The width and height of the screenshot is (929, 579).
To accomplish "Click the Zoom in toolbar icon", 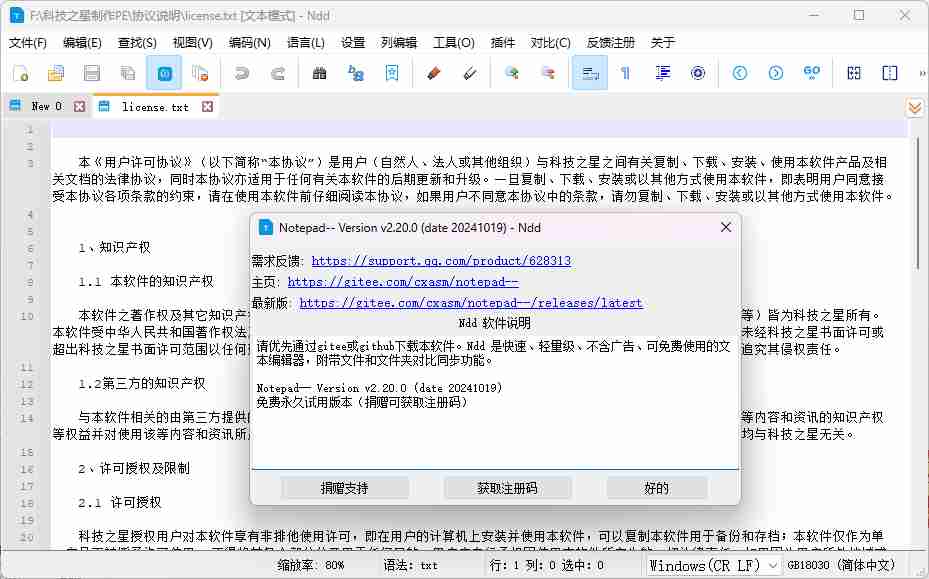I will coord(511,73).
